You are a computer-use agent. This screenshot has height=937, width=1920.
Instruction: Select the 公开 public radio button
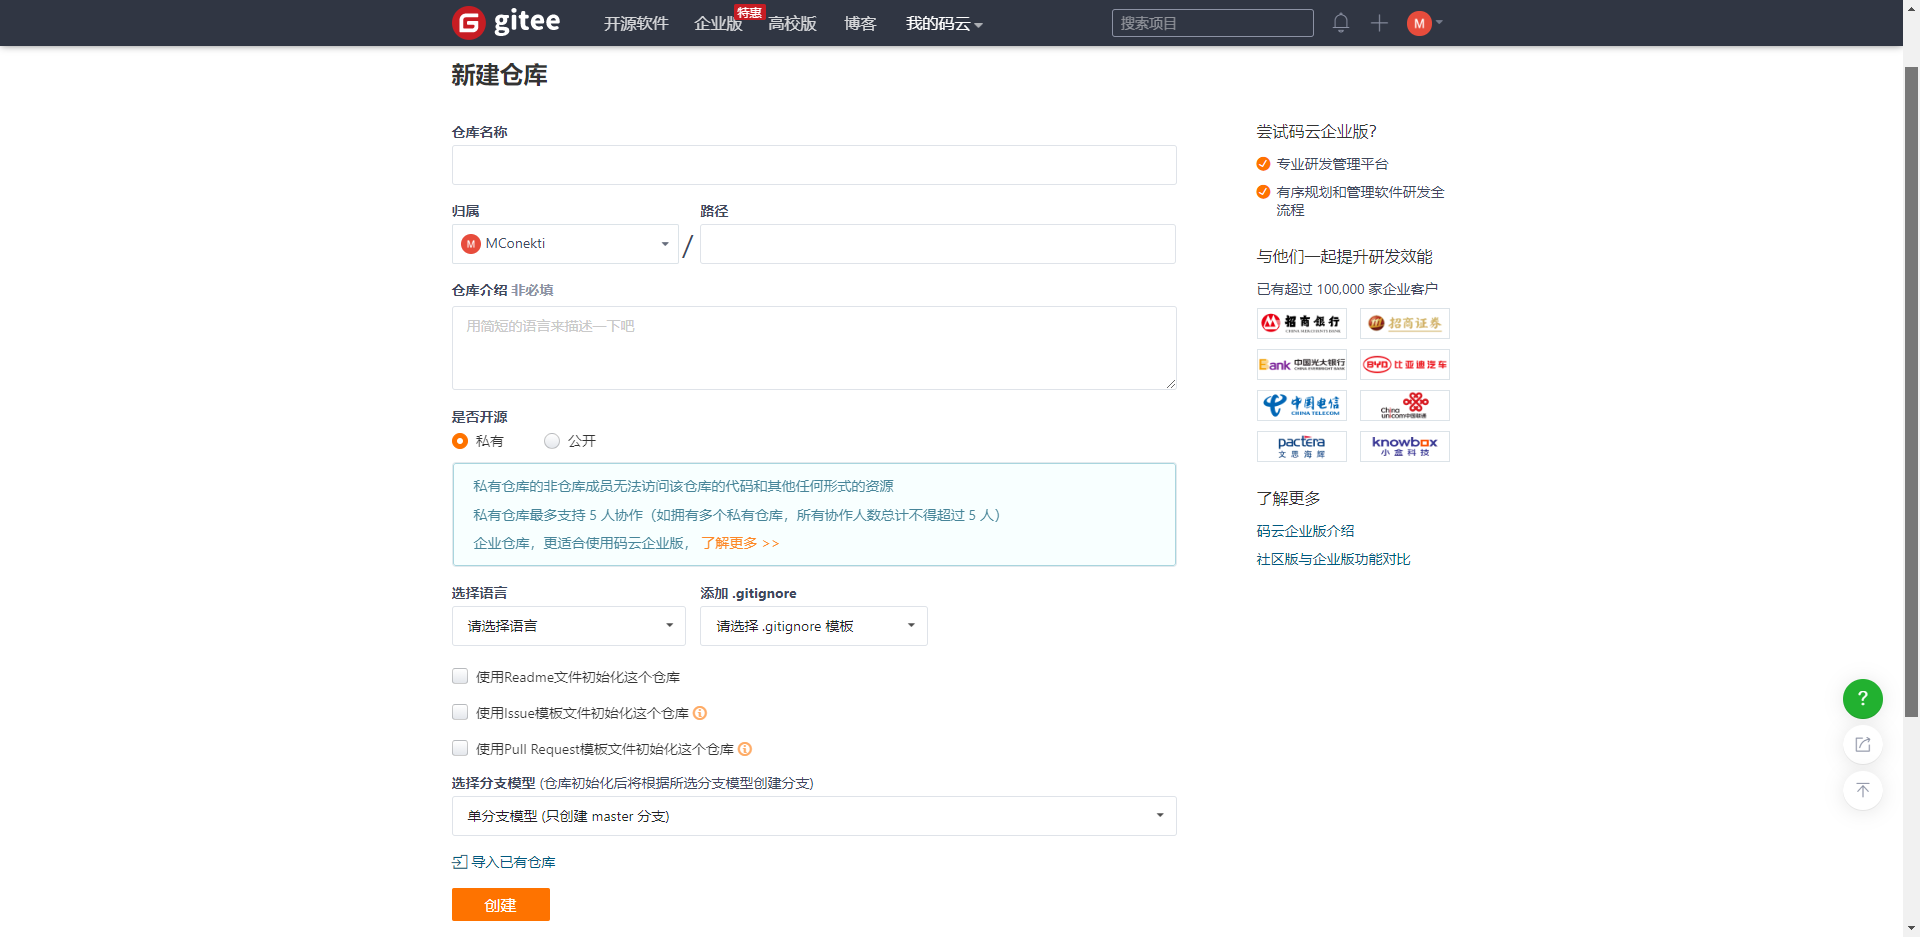click(552, 441)
